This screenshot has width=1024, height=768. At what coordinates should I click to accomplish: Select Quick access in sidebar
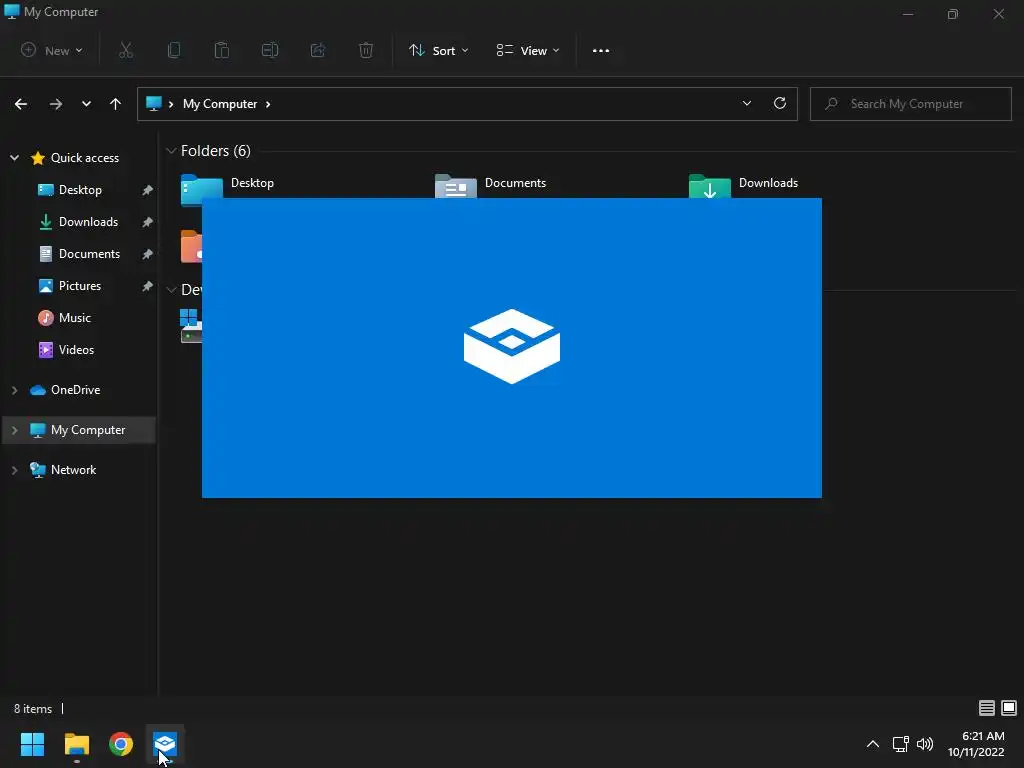coord(85,158)
